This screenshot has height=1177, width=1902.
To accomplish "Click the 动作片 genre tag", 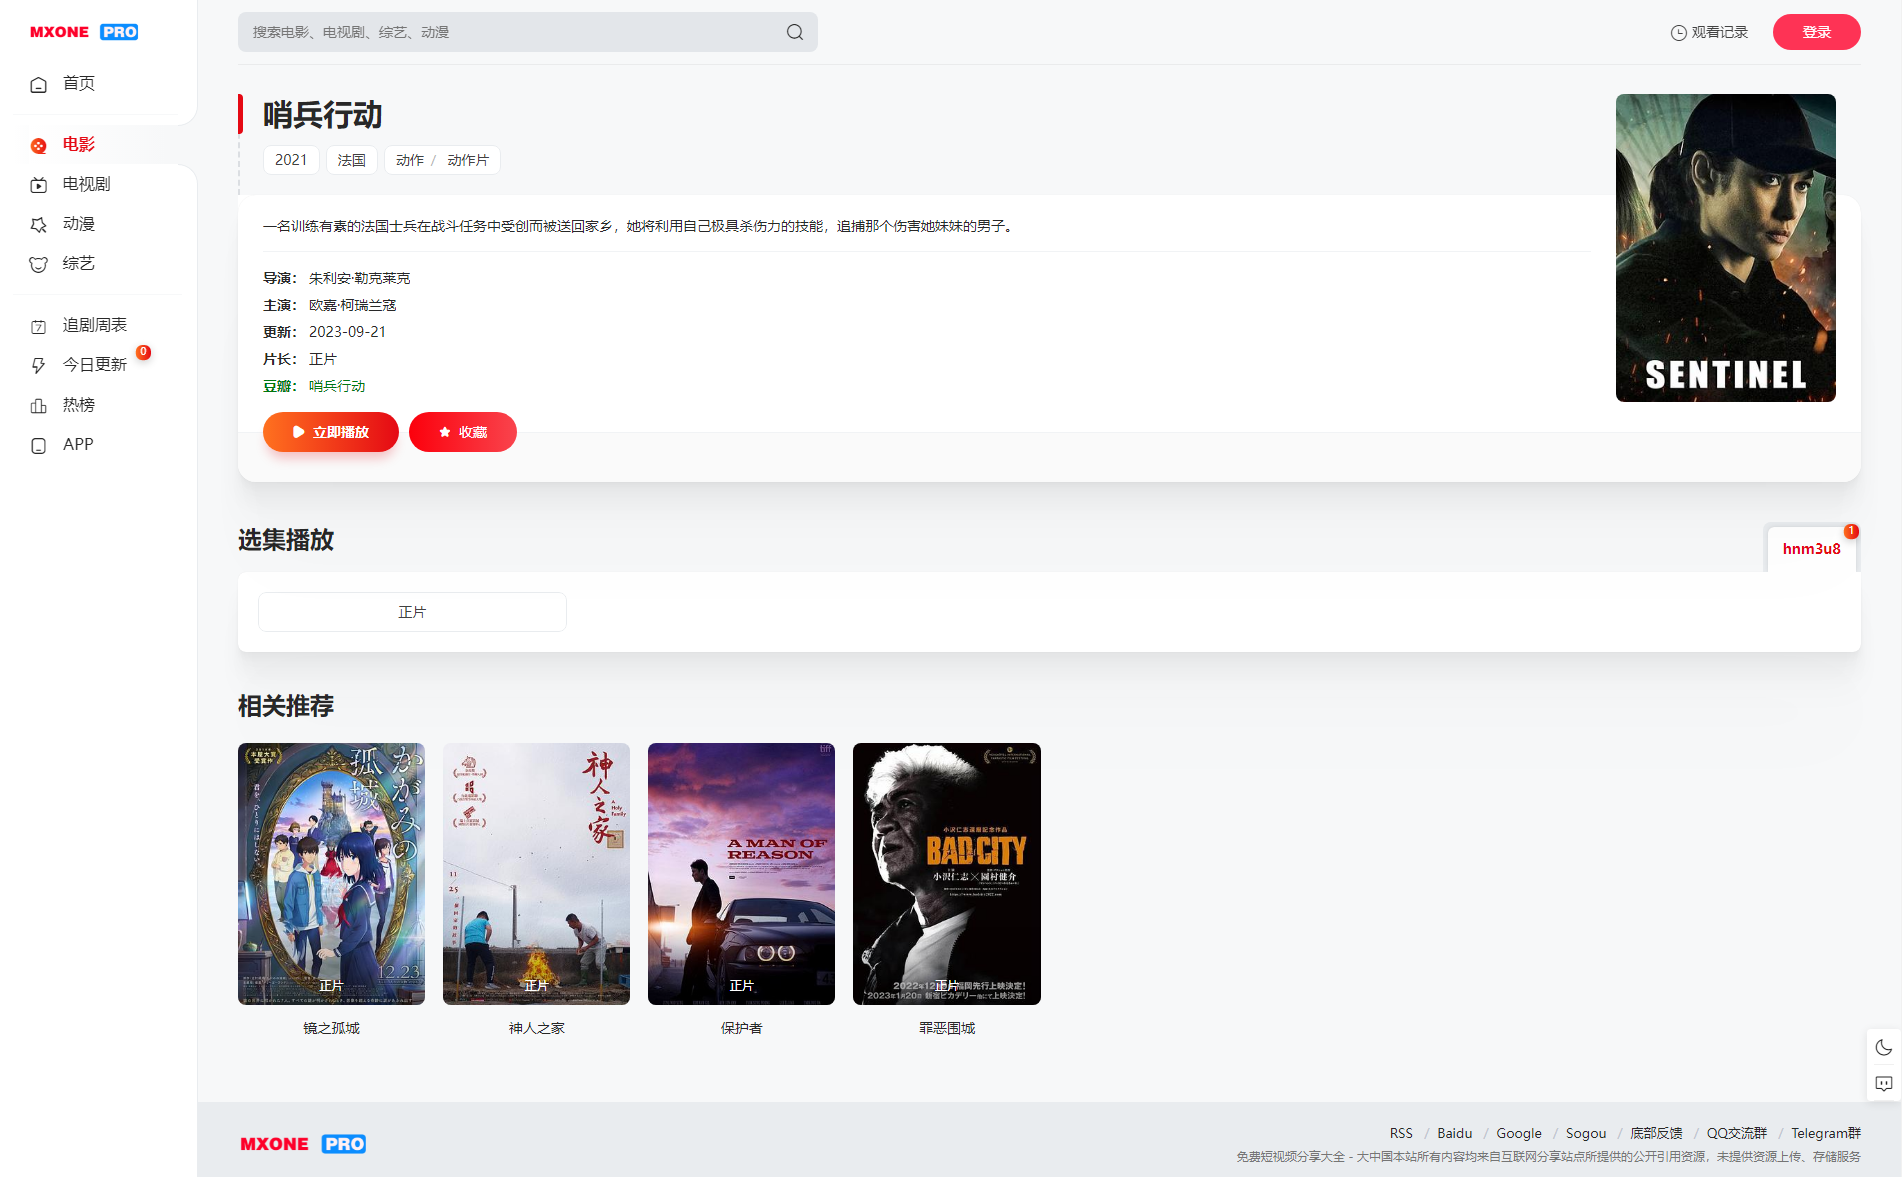I will (468, 160).
